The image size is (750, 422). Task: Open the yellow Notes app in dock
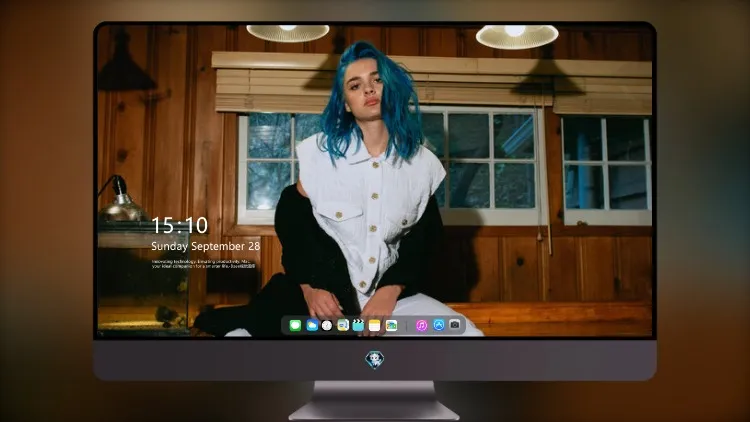pyautogui.click(x=375, y=325)
